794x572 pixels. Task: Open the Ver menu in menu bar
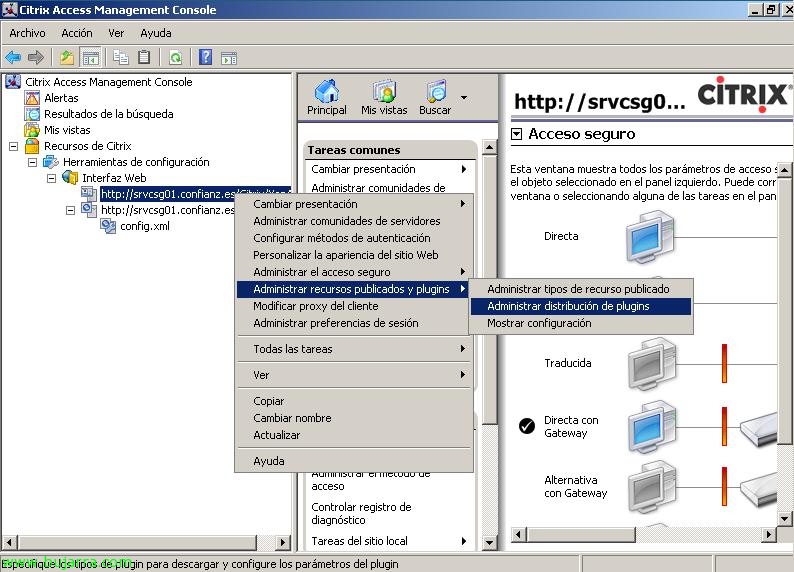116,33
